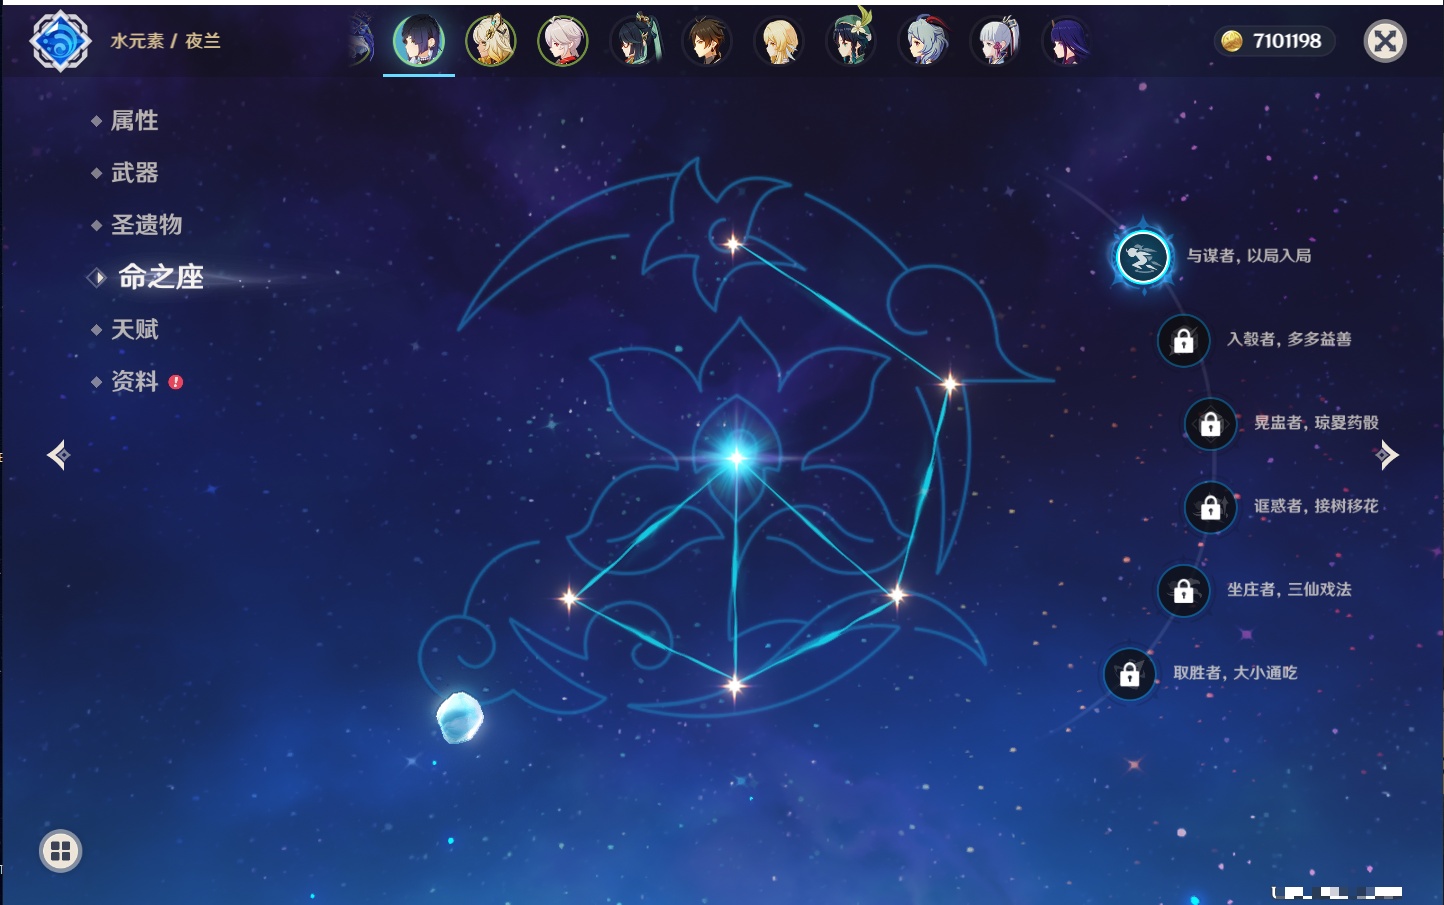The image size is (1444, 905).
Task: Click the 取胜者, 大小通吃 label
Action: point(1235,673)
